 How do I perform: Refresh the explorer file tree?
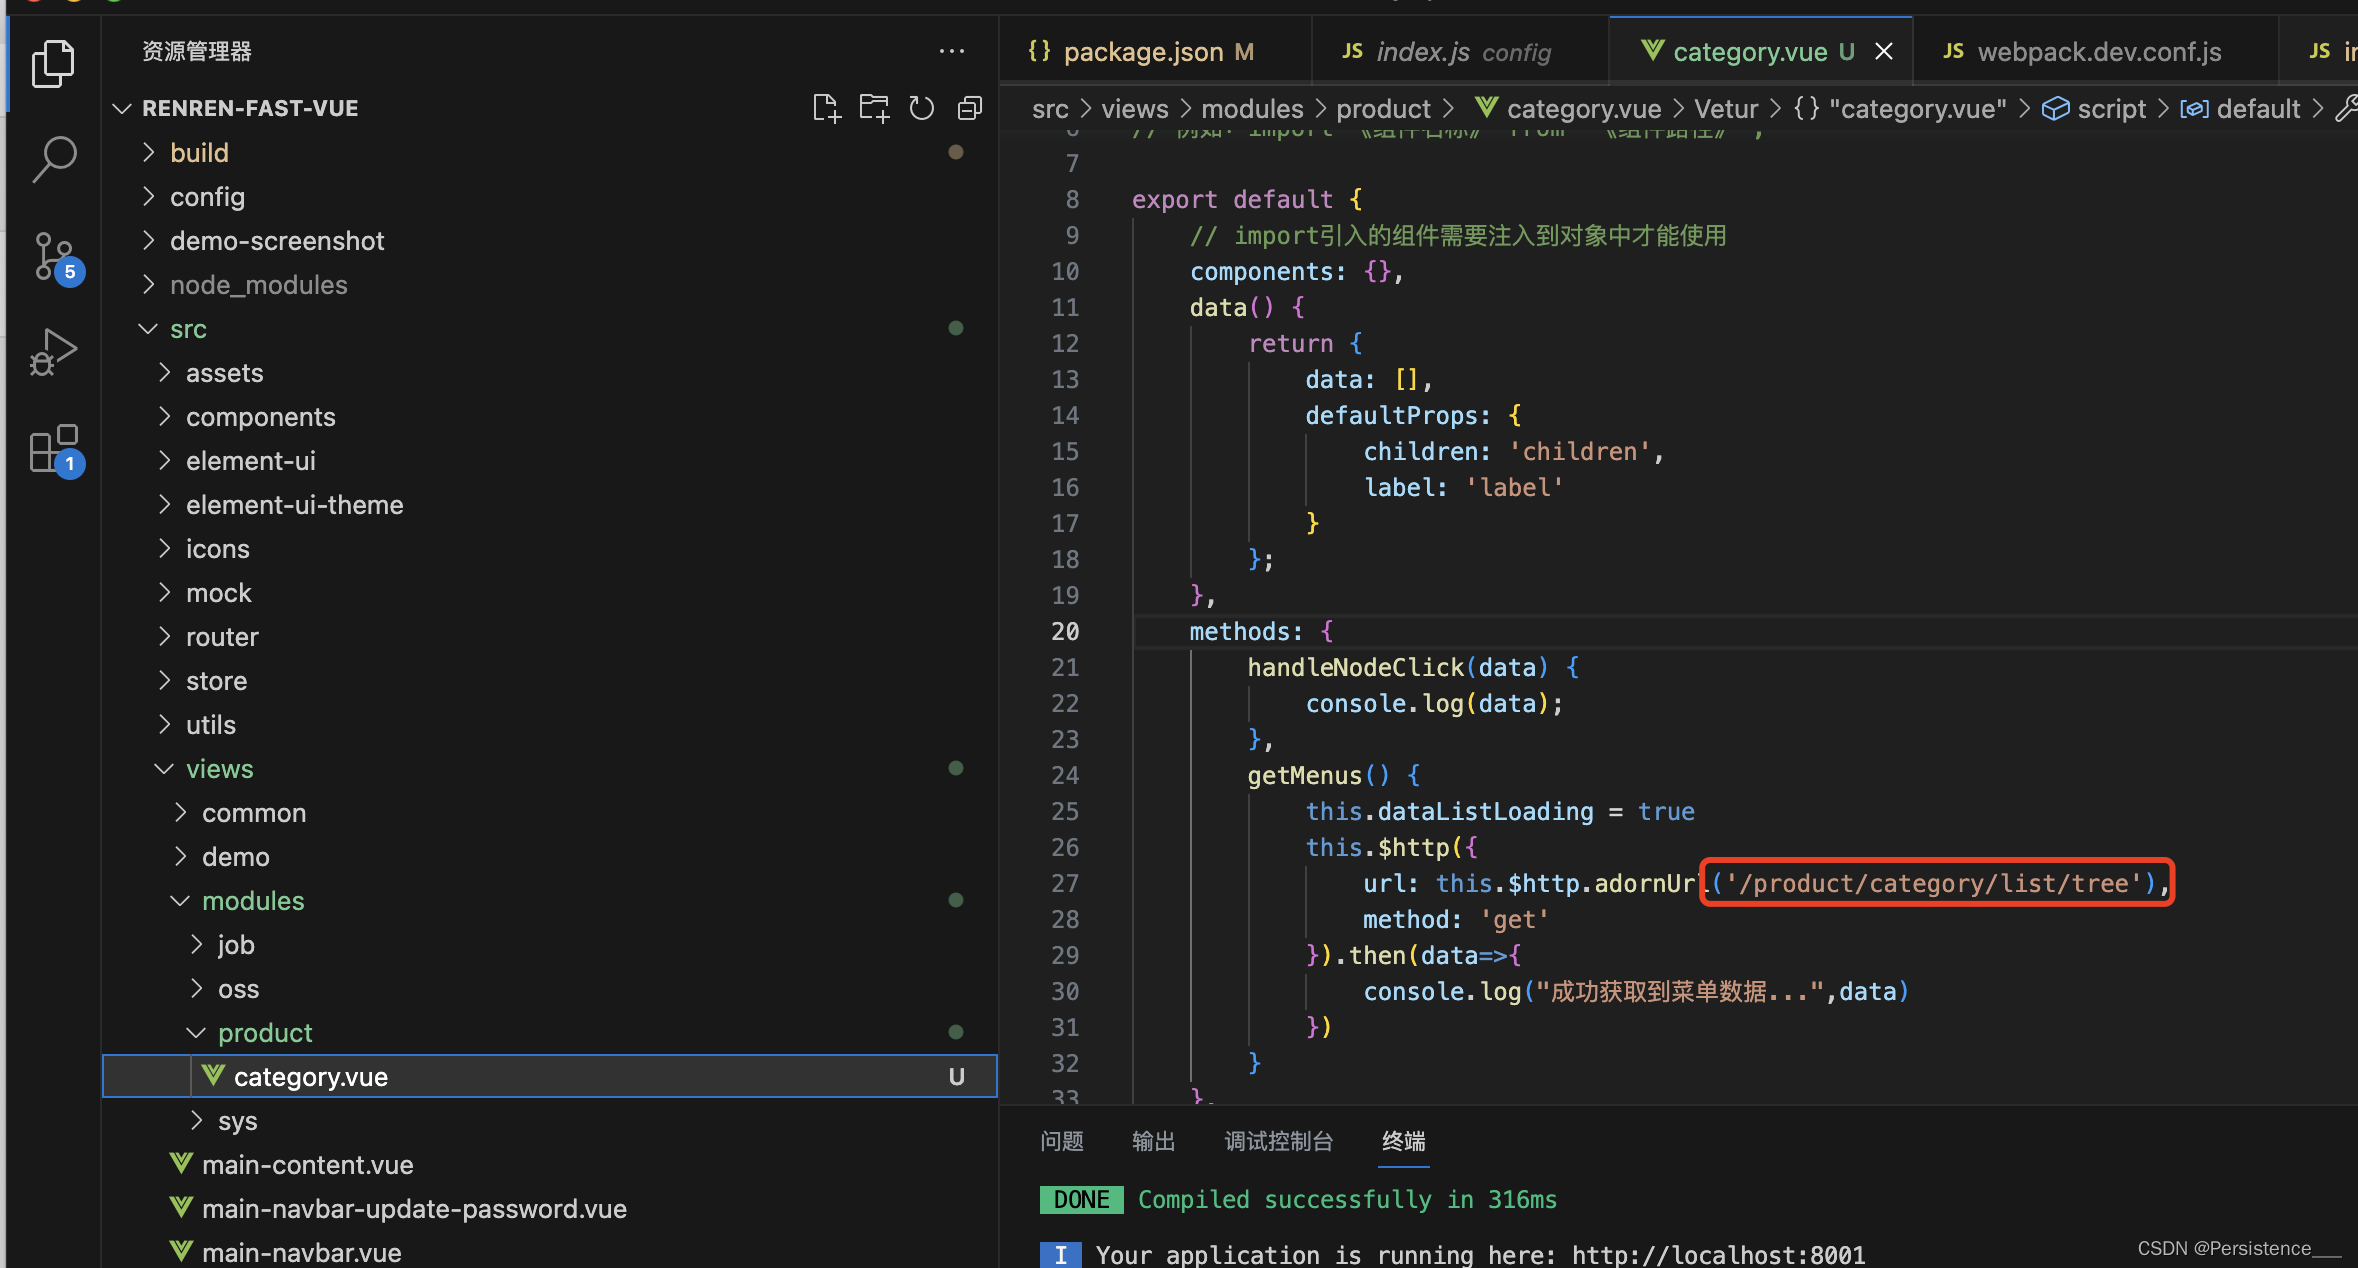click(x=921, y=108)
